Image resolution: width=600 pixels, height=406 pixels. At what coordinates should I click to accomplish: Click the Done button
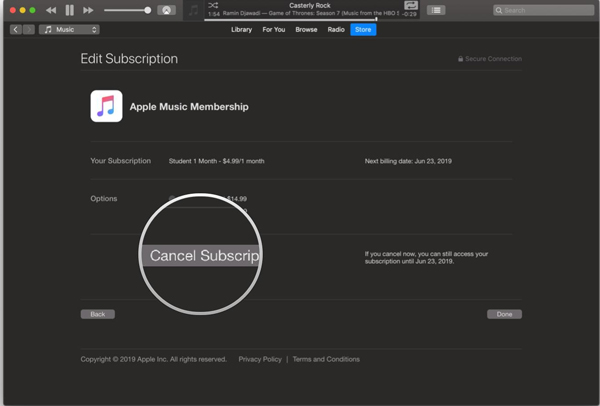tap(504, 314)
